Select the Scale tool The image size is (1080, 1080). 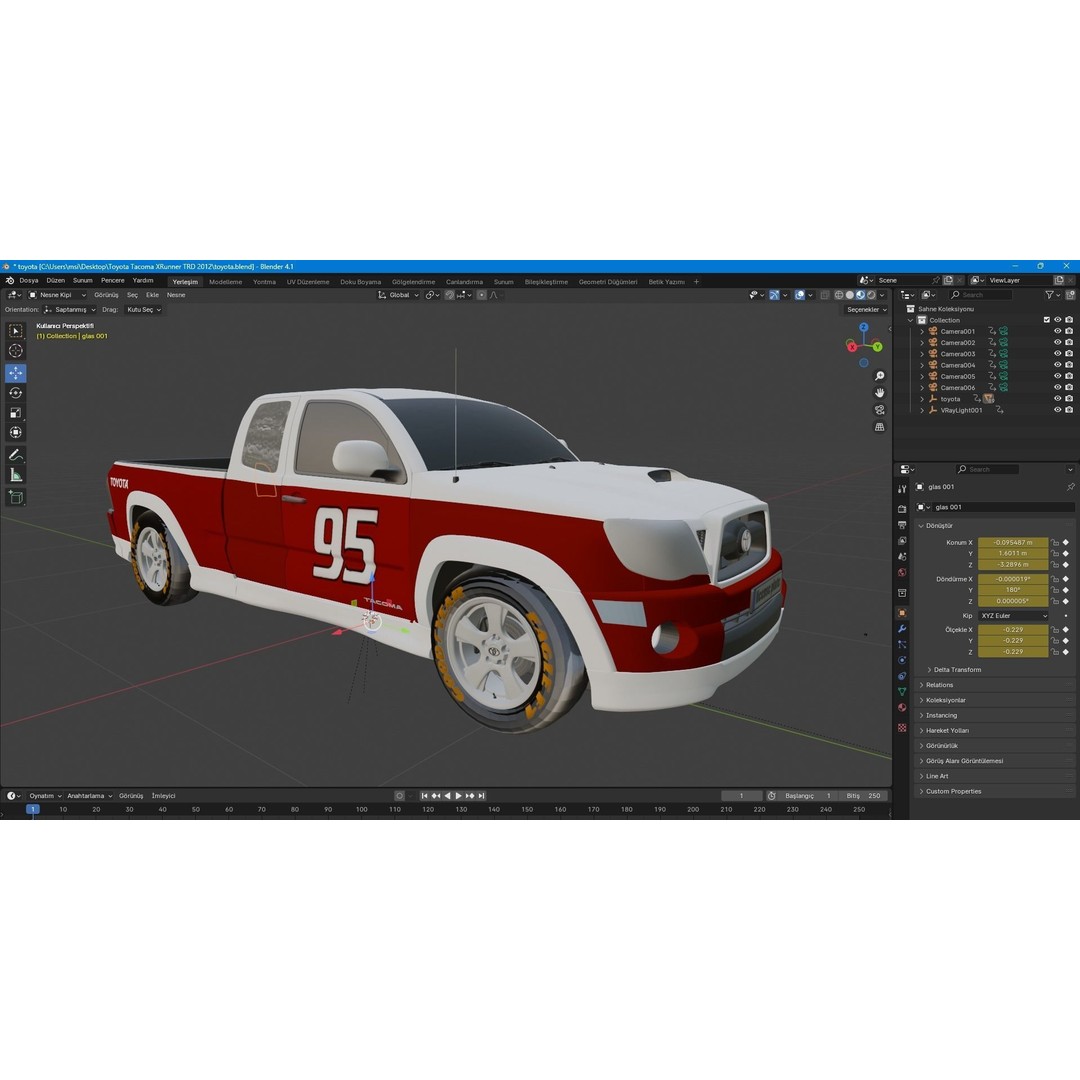pyautogui.click(x=16, y=413)
